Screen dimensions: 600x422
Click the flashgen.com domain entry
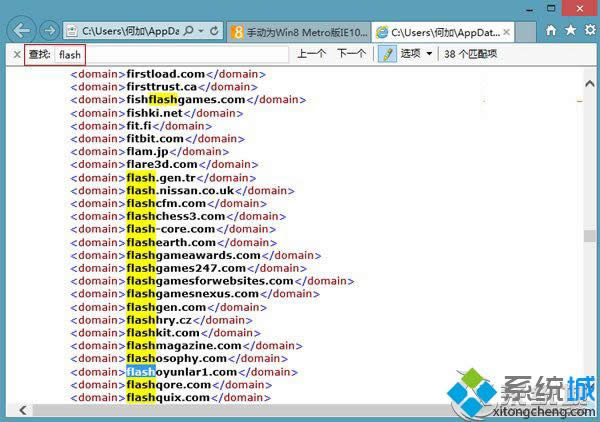(168, 307)
